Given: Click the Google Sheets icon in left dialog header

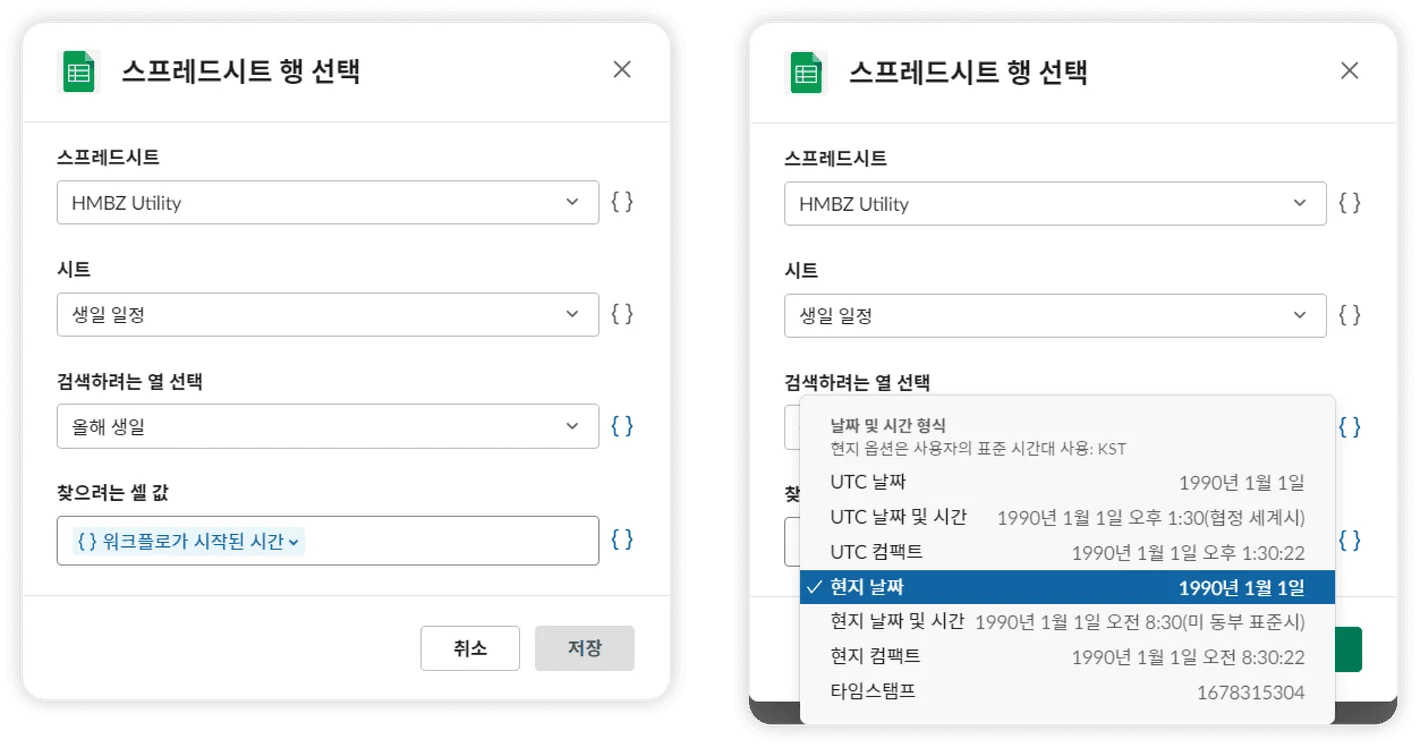Looking at the screenshot, I should 79,72.
